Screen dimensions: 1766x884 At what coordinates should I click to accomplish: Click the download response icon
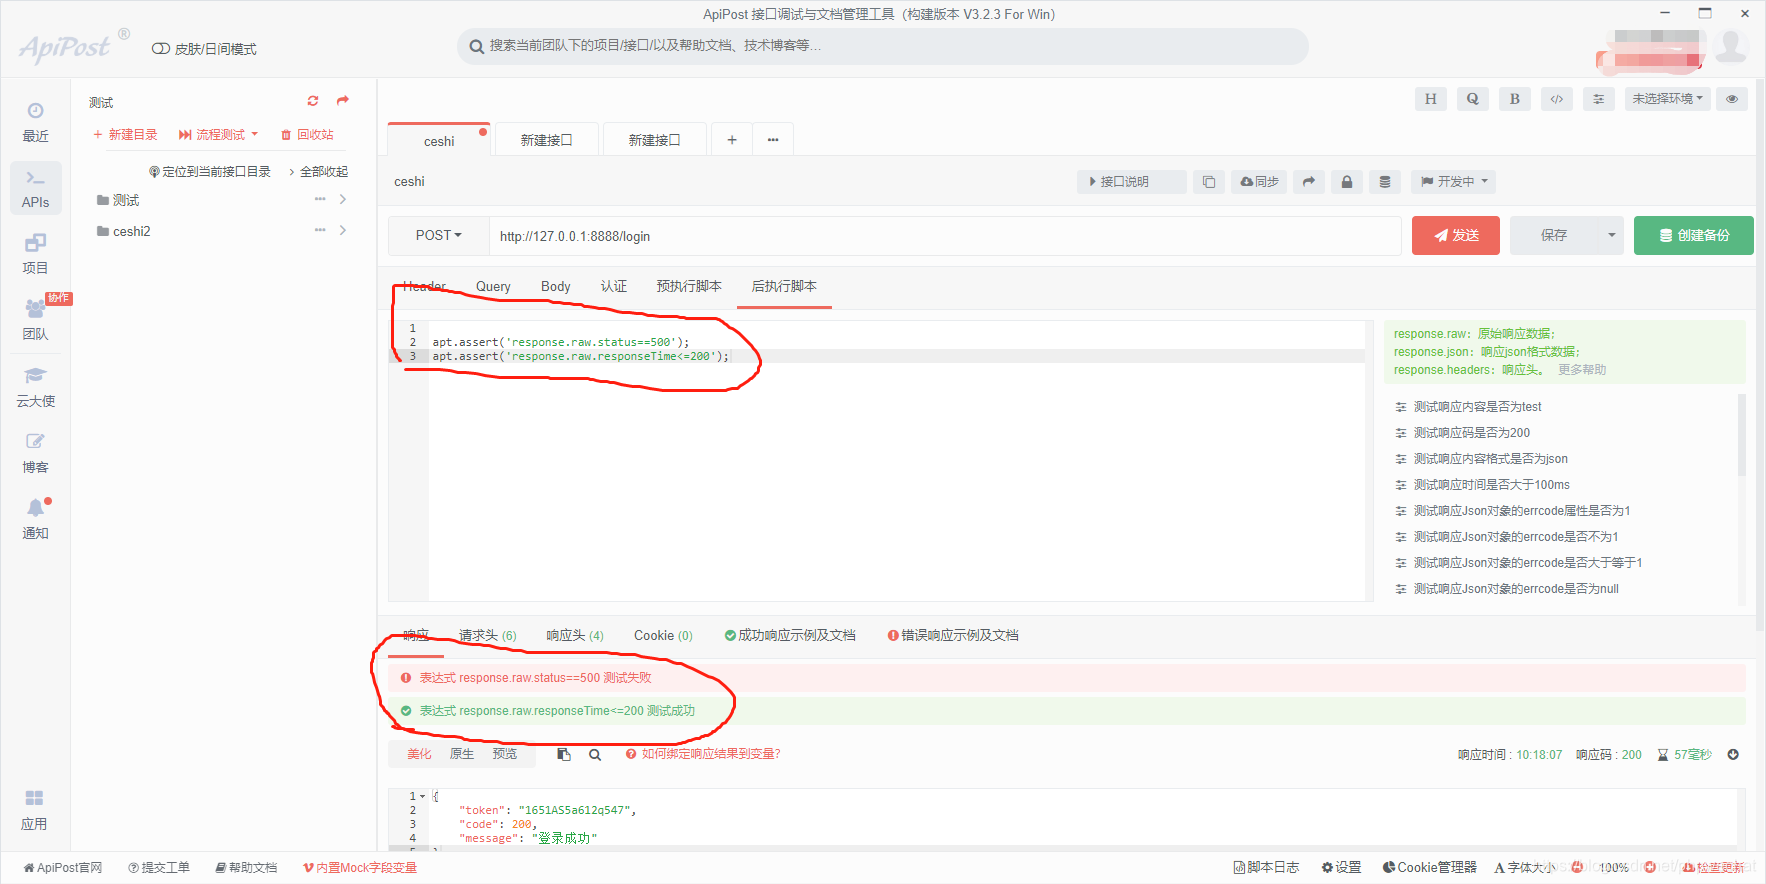[x=1733, y=755]
